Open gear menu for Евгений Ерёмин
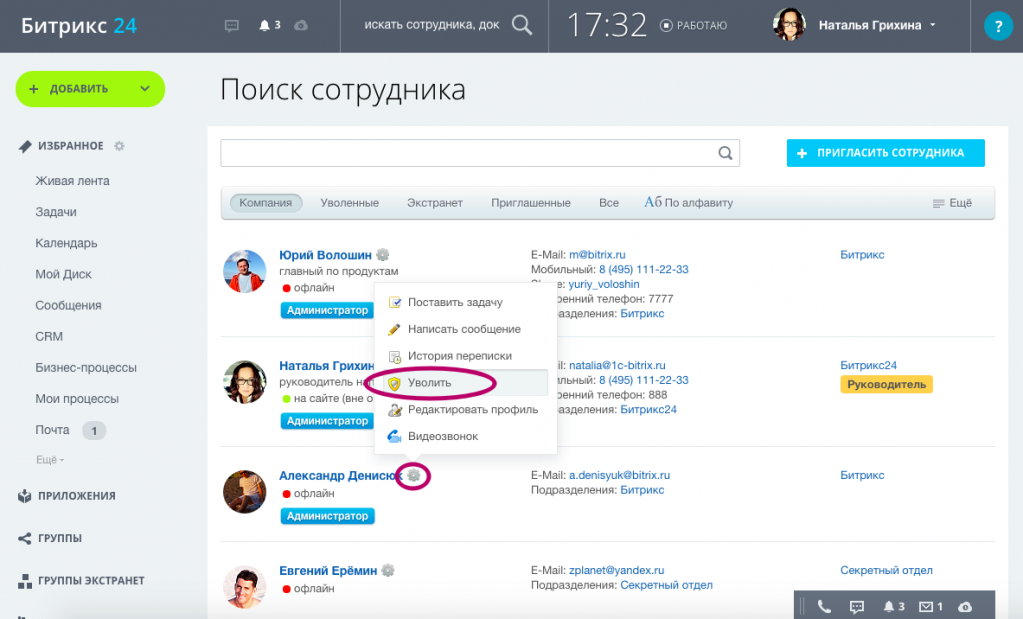This screenshot has width=1023, height=619. coord(388,570)
